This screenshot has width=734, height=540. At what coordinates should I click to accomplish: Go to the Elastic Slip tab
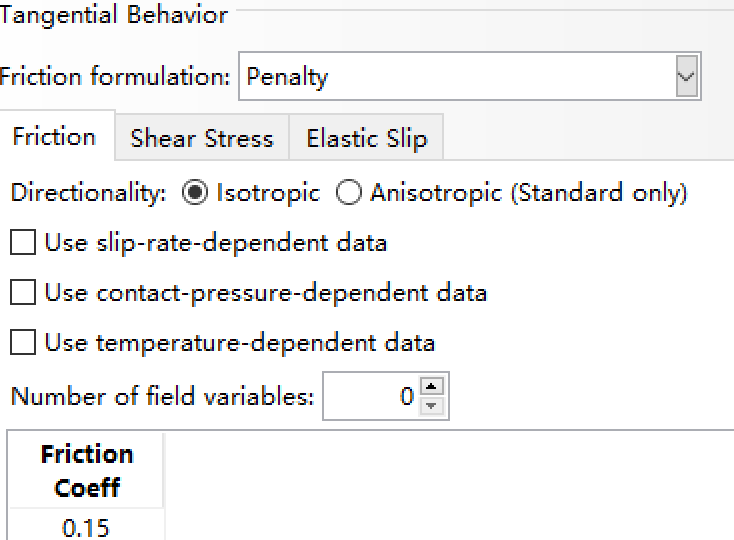tap(366, 139)
